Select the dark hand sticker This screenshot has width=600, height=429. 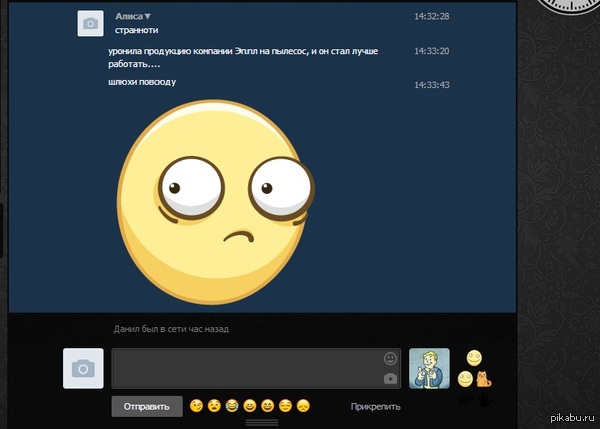(x=483, y=400)
